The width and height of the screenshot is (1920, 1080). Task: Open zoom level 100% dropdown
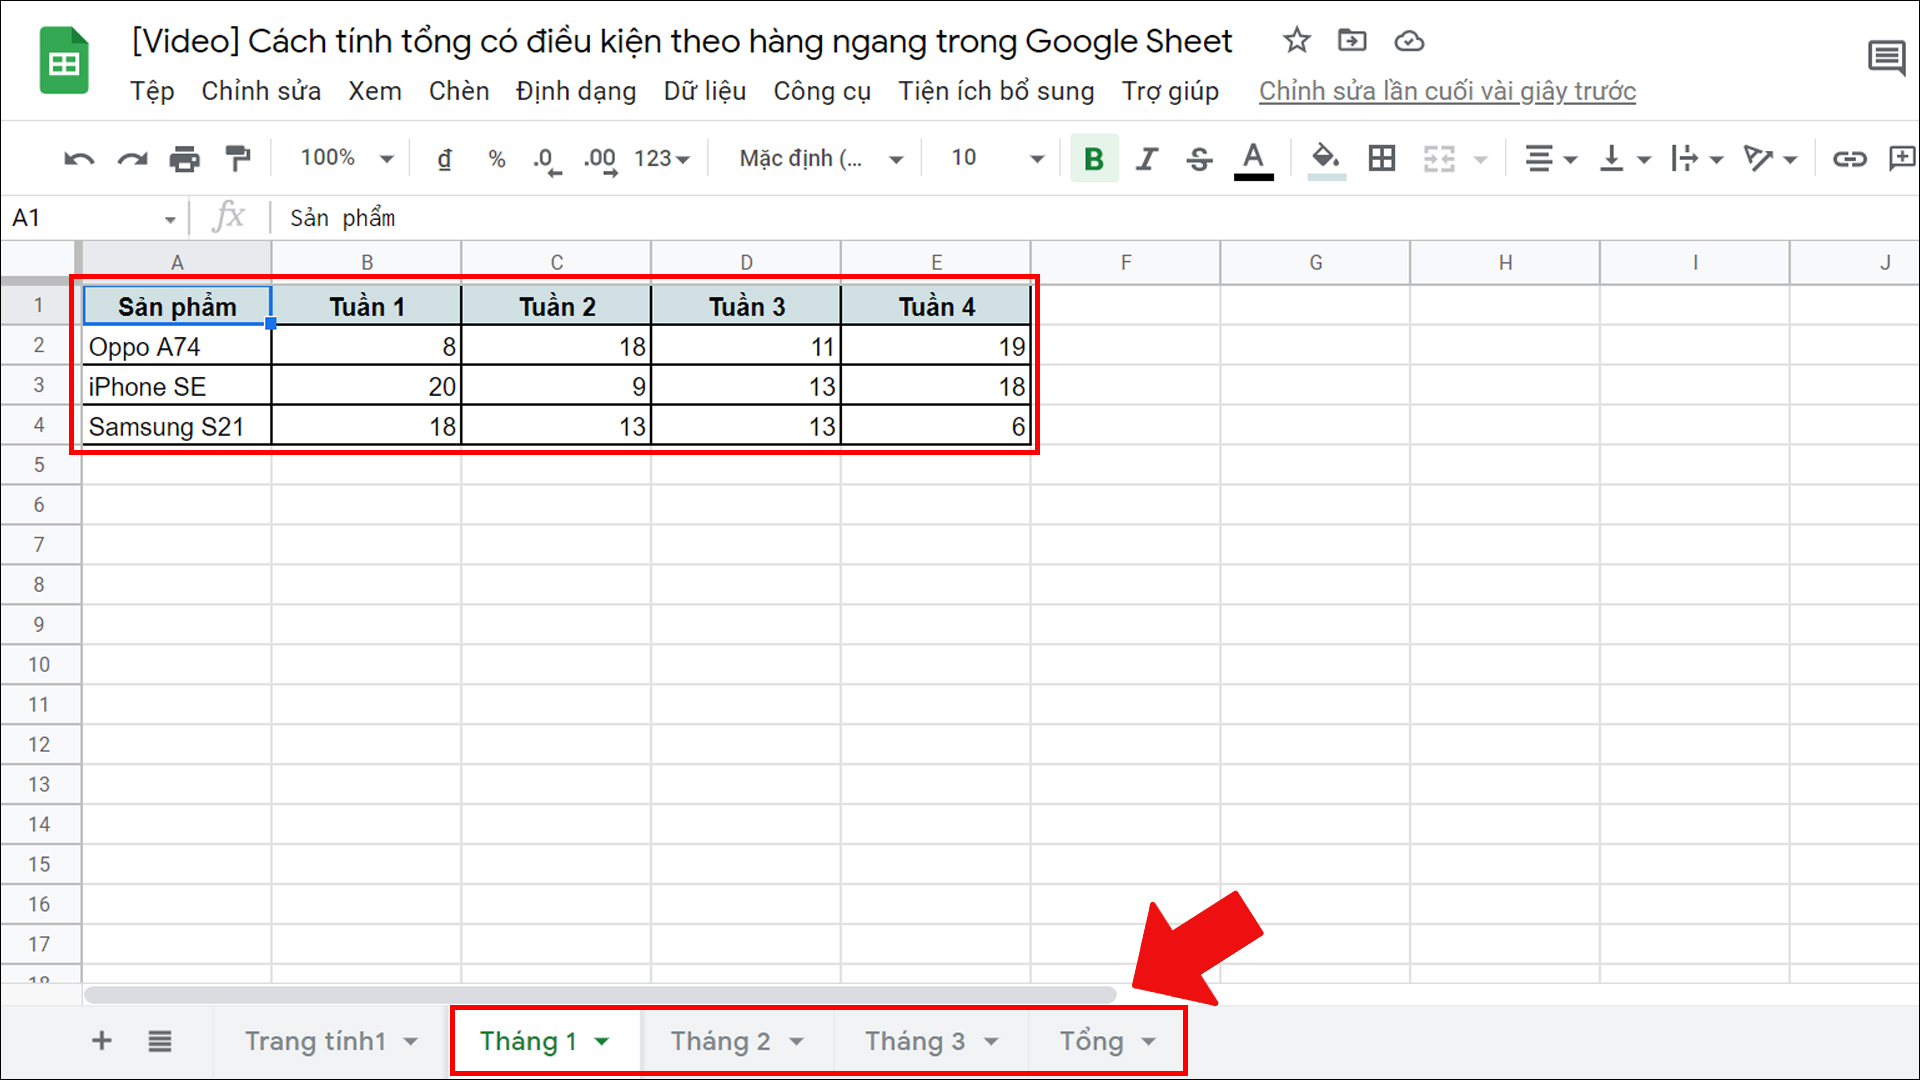click(347, 158)
